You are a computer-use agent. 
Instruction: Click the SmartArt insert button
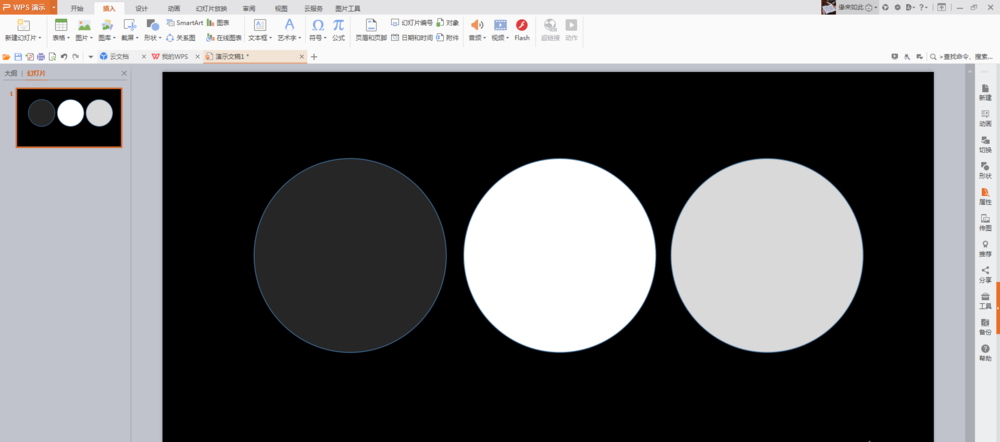(x=185, y=22)
